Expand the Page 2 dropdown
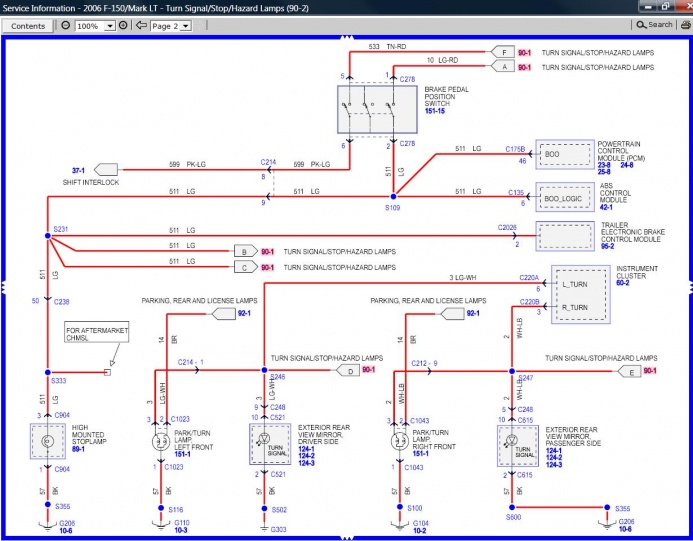 186,26
